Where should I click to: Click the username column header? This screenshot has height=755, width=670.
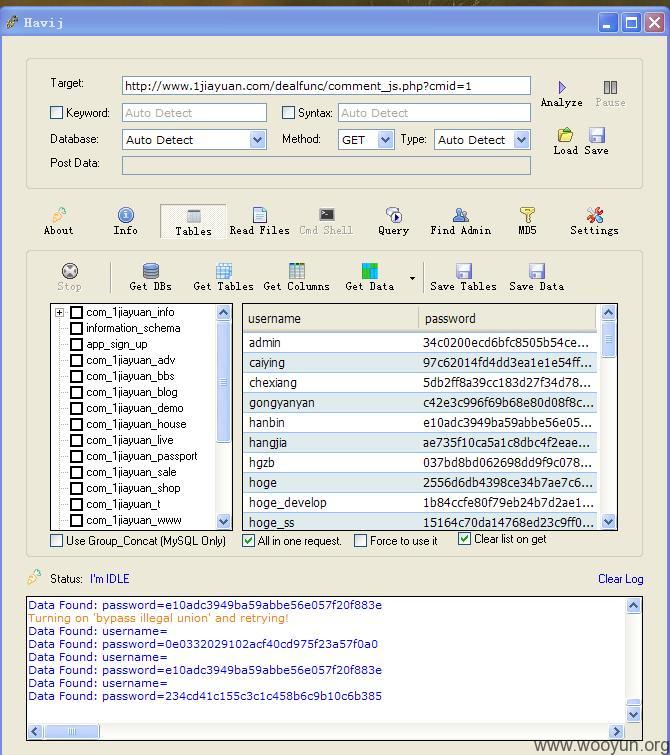330,318
